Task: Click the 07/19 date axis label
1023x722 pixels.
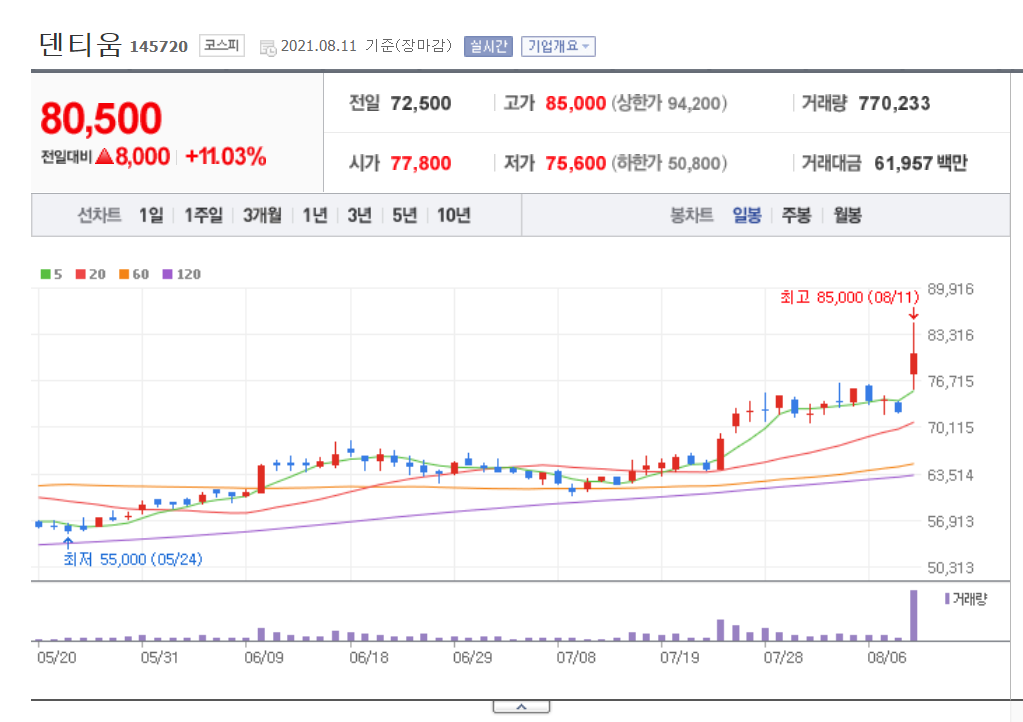Action: click(x=680, y=657)
